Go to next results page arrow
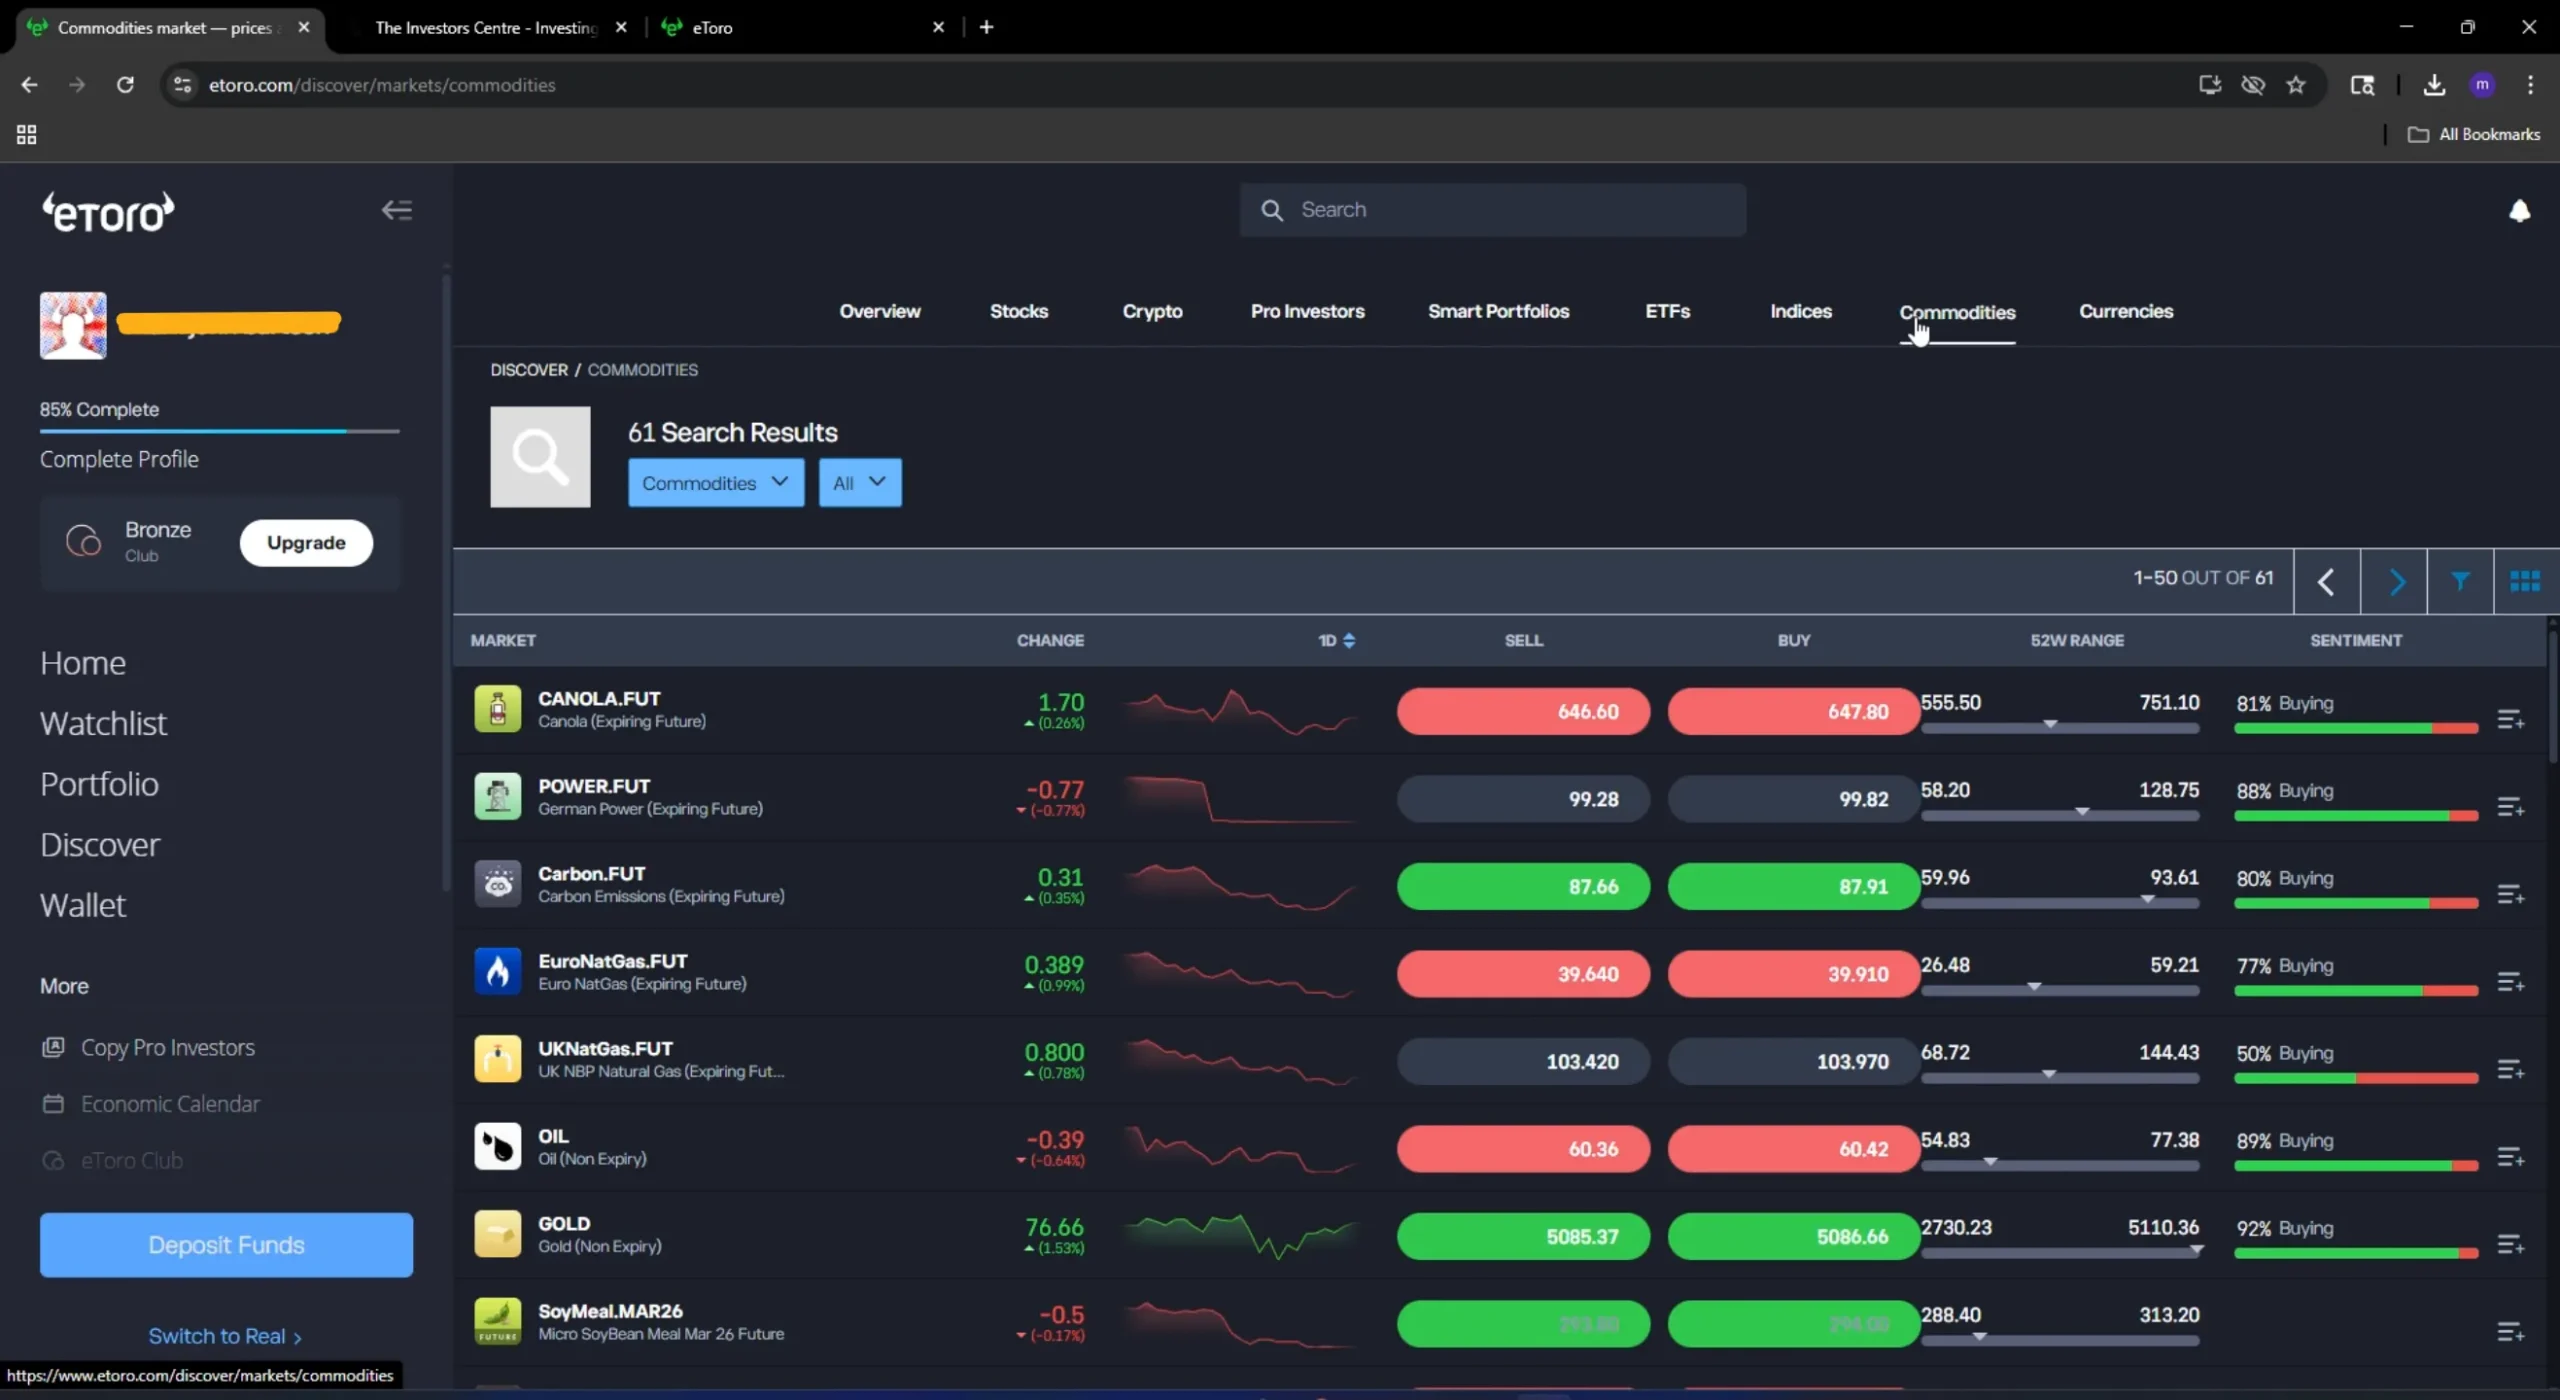This screenshot has height=1400, width=2560. [x=2396, y=581]
